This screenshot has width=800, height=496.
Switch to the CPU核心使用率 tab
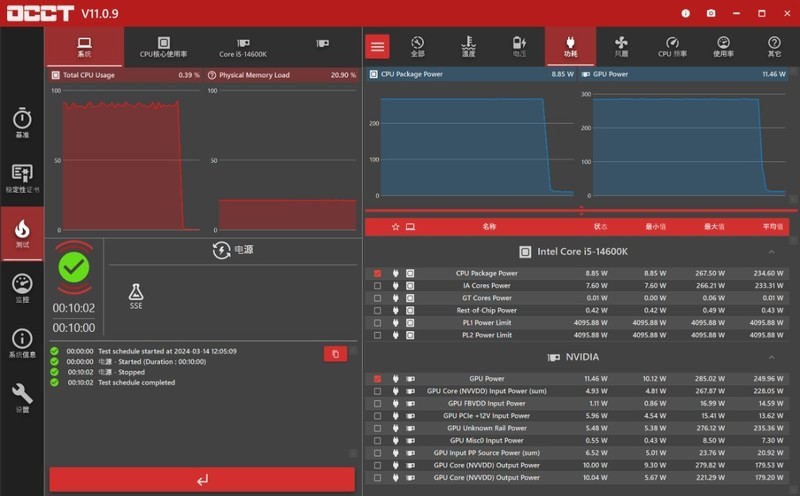tap(163, 47)
